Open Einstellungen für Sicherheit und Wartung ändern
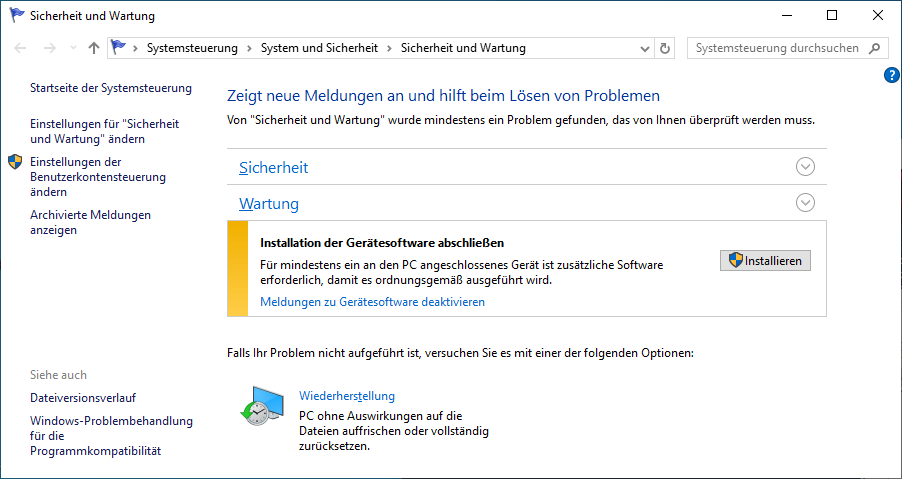 (105, 132)
